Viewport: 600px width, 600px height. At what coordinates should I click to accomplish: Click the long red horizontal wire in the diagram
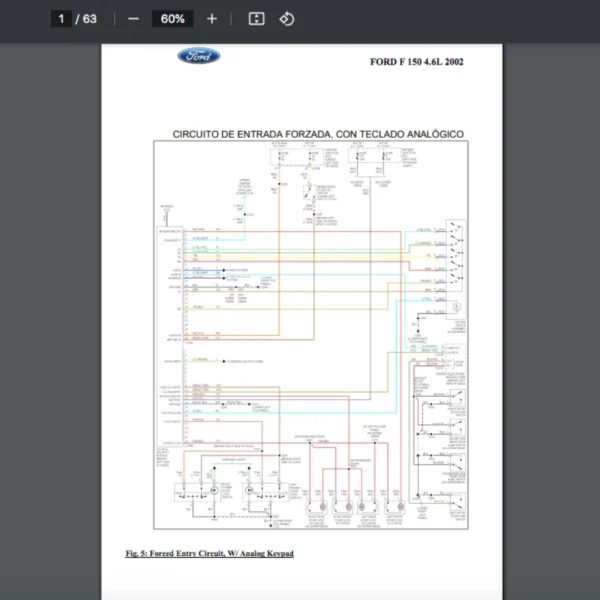[300, 232]
